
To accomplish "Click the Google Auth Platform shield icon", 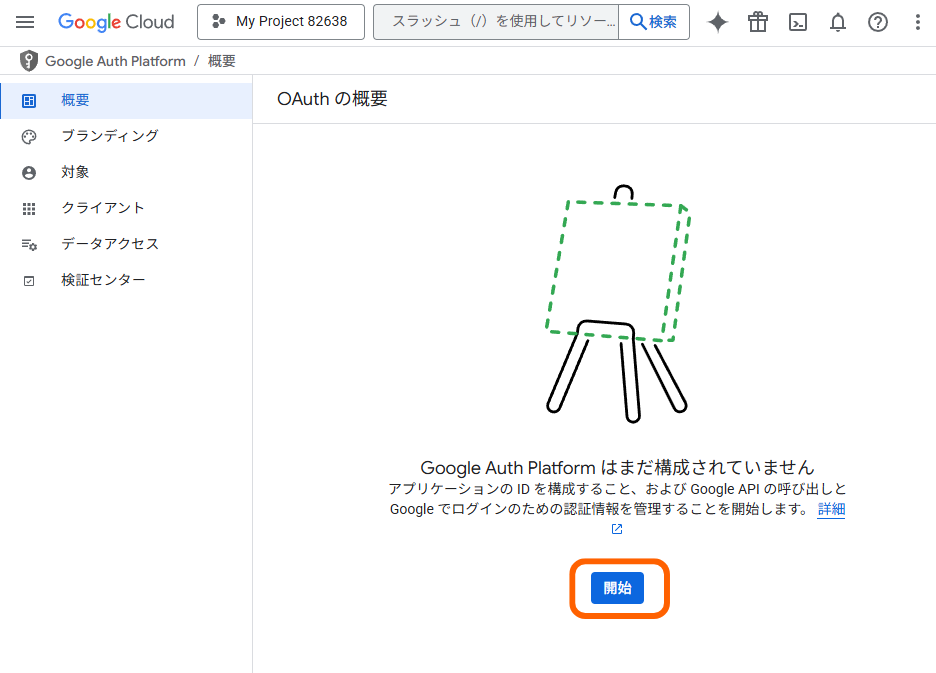I will click(x=28, y=61).
